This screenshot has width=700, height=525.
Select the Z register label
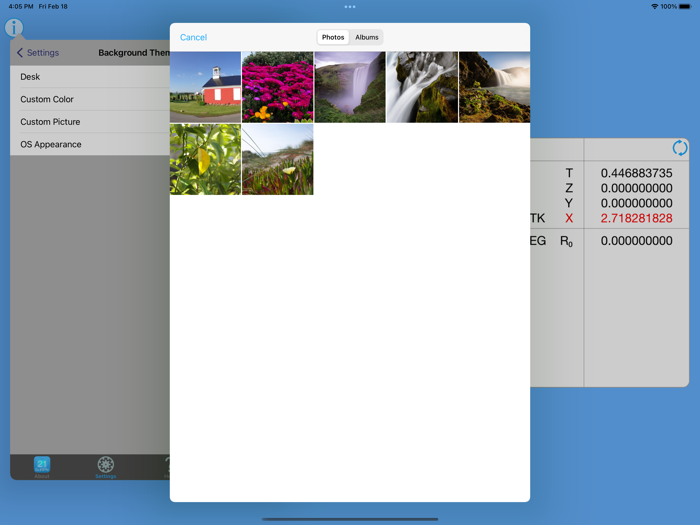(x=569, y=188)
